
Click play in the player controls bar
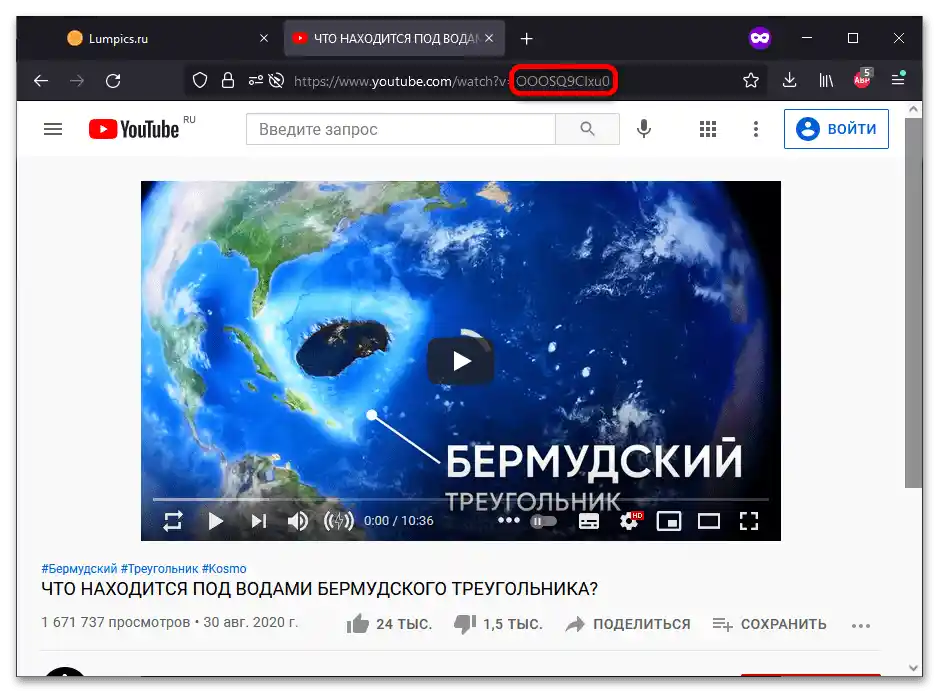pos(216,521)
